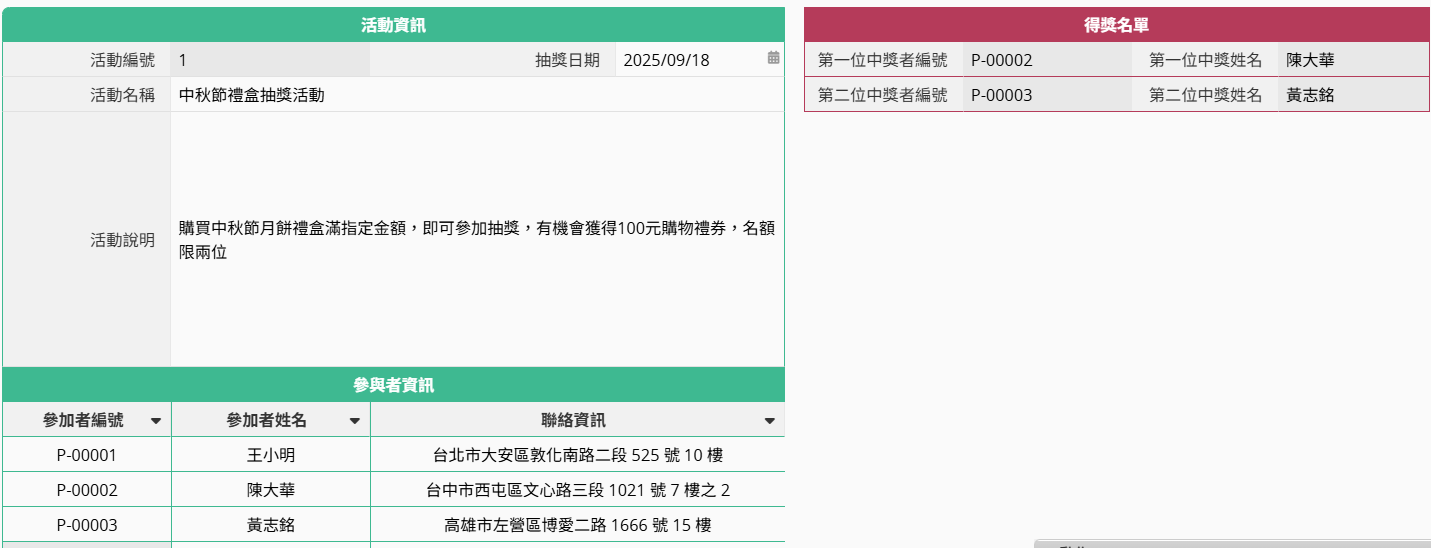Open the calendar picker for 抽獎日期
This screenshot has height=548, width=1431.
click(773, 59)
